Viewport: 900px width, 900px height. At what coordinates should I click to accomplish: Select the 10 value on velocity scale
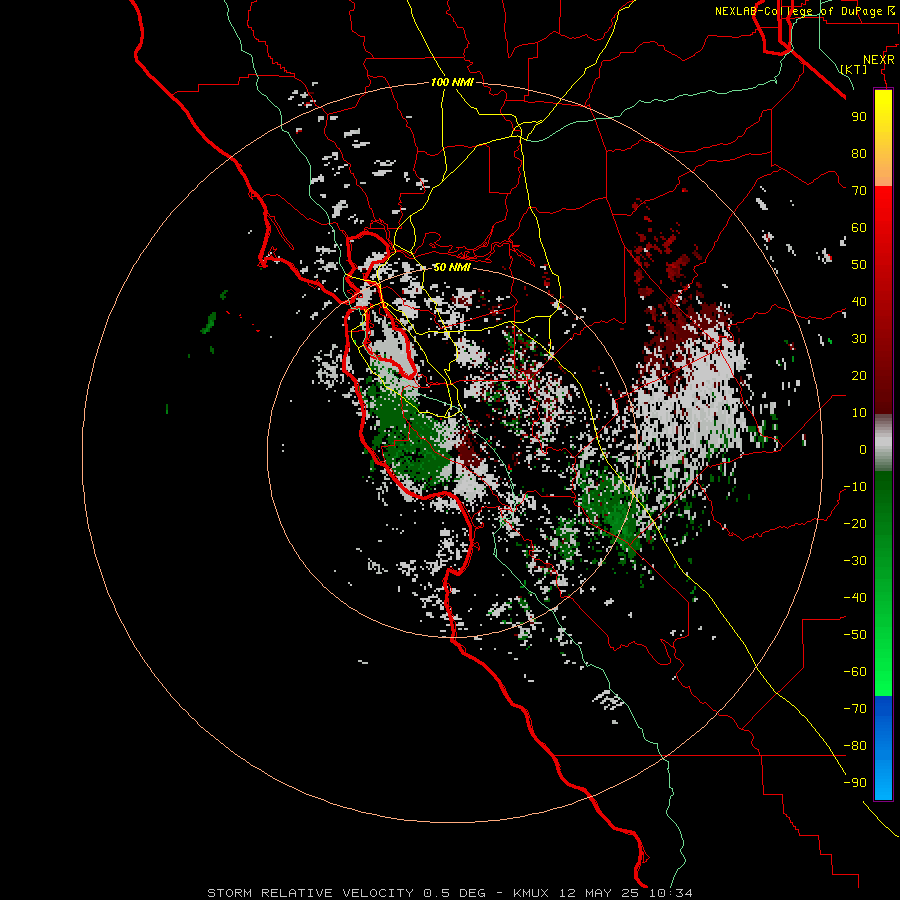click(859, 413)
